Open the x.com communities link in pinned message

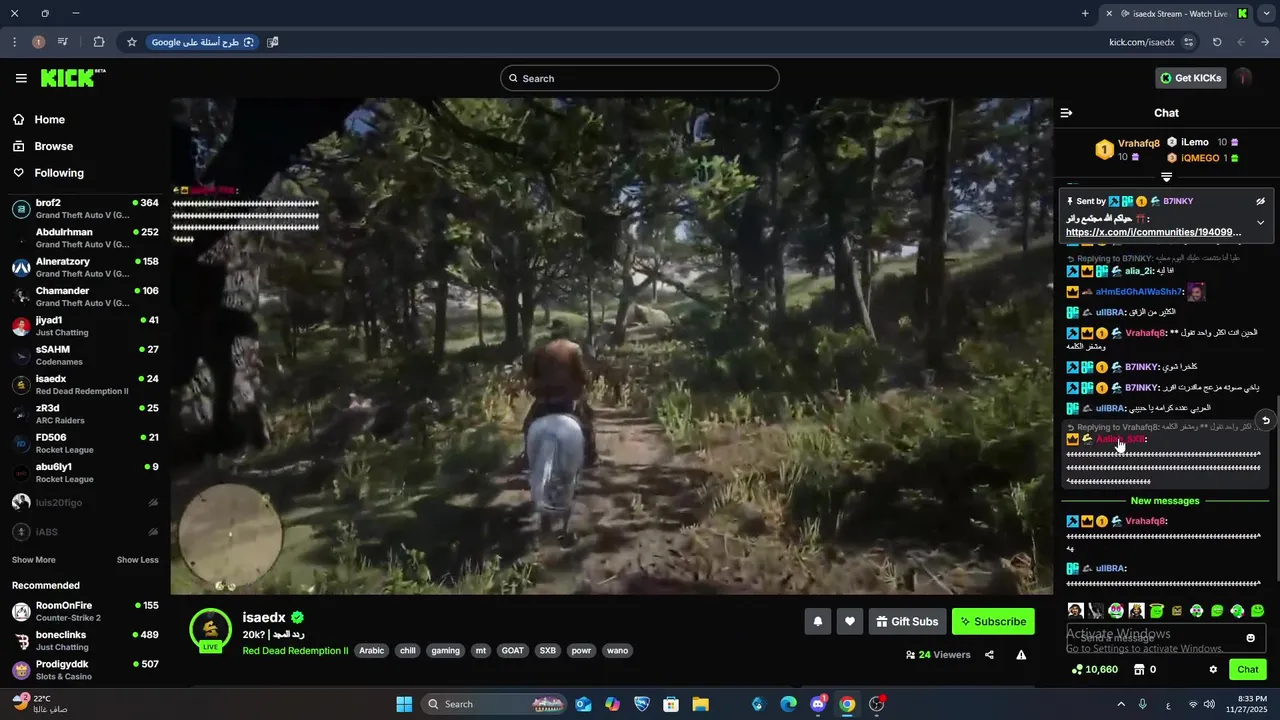point(1154,232)
